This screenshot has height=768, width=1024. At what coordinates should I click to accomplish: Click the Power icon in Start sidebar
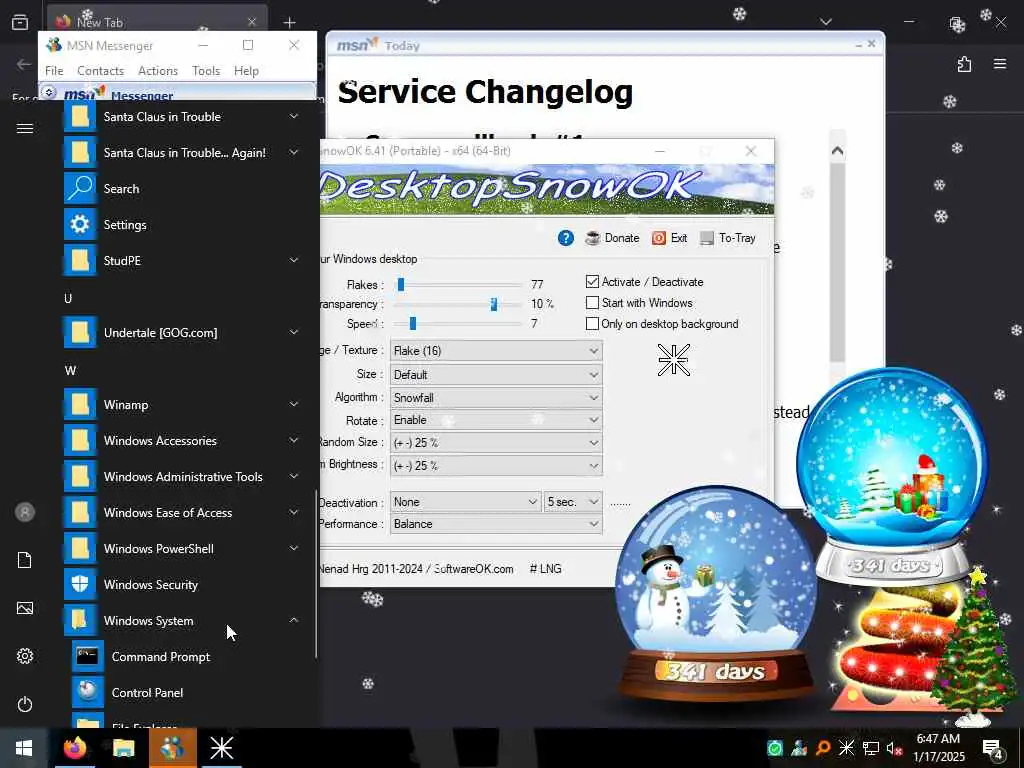(25, 704)
